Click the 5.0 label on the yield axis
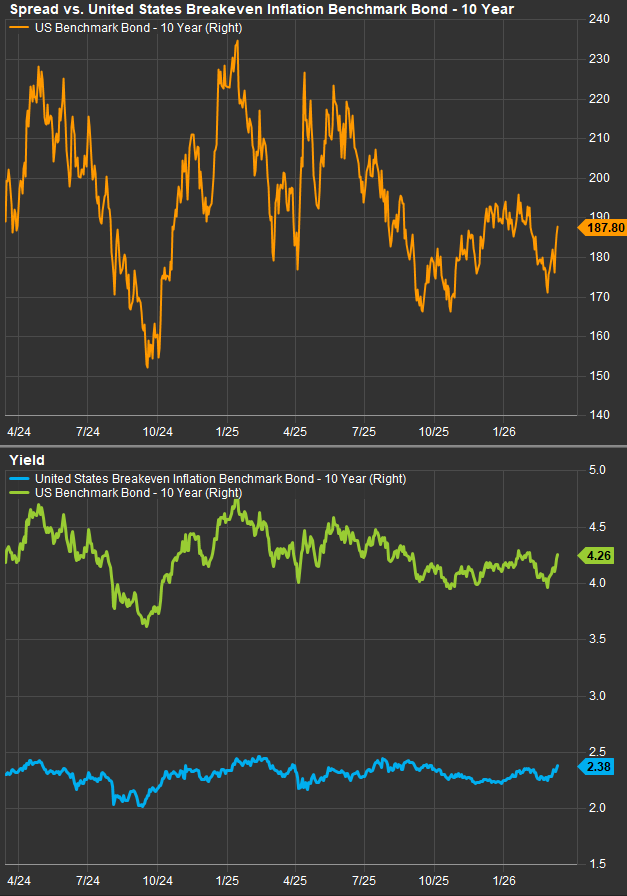This screenshot has width=627, height=896. point(596,469)
